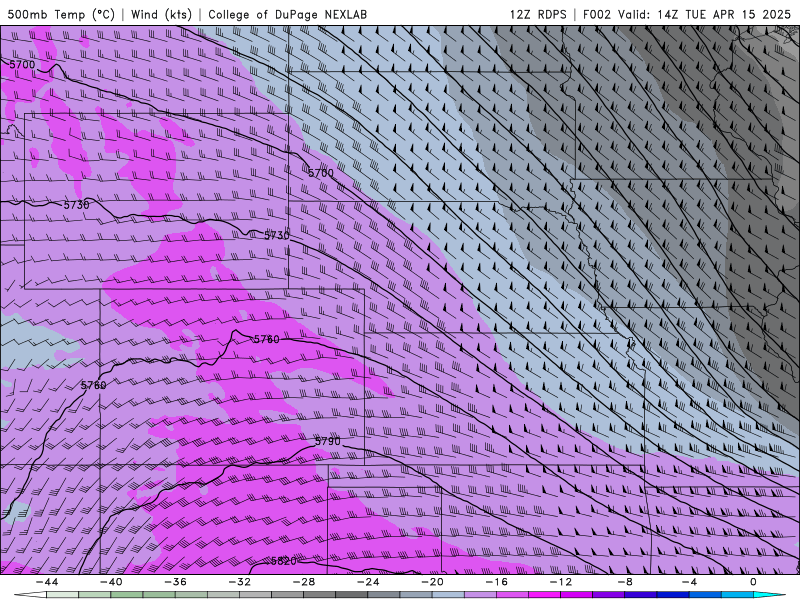The width and height of the screenshot is (800, 600).
Task: Click the -32 colorbar value
Action: [x=239, y=582]
